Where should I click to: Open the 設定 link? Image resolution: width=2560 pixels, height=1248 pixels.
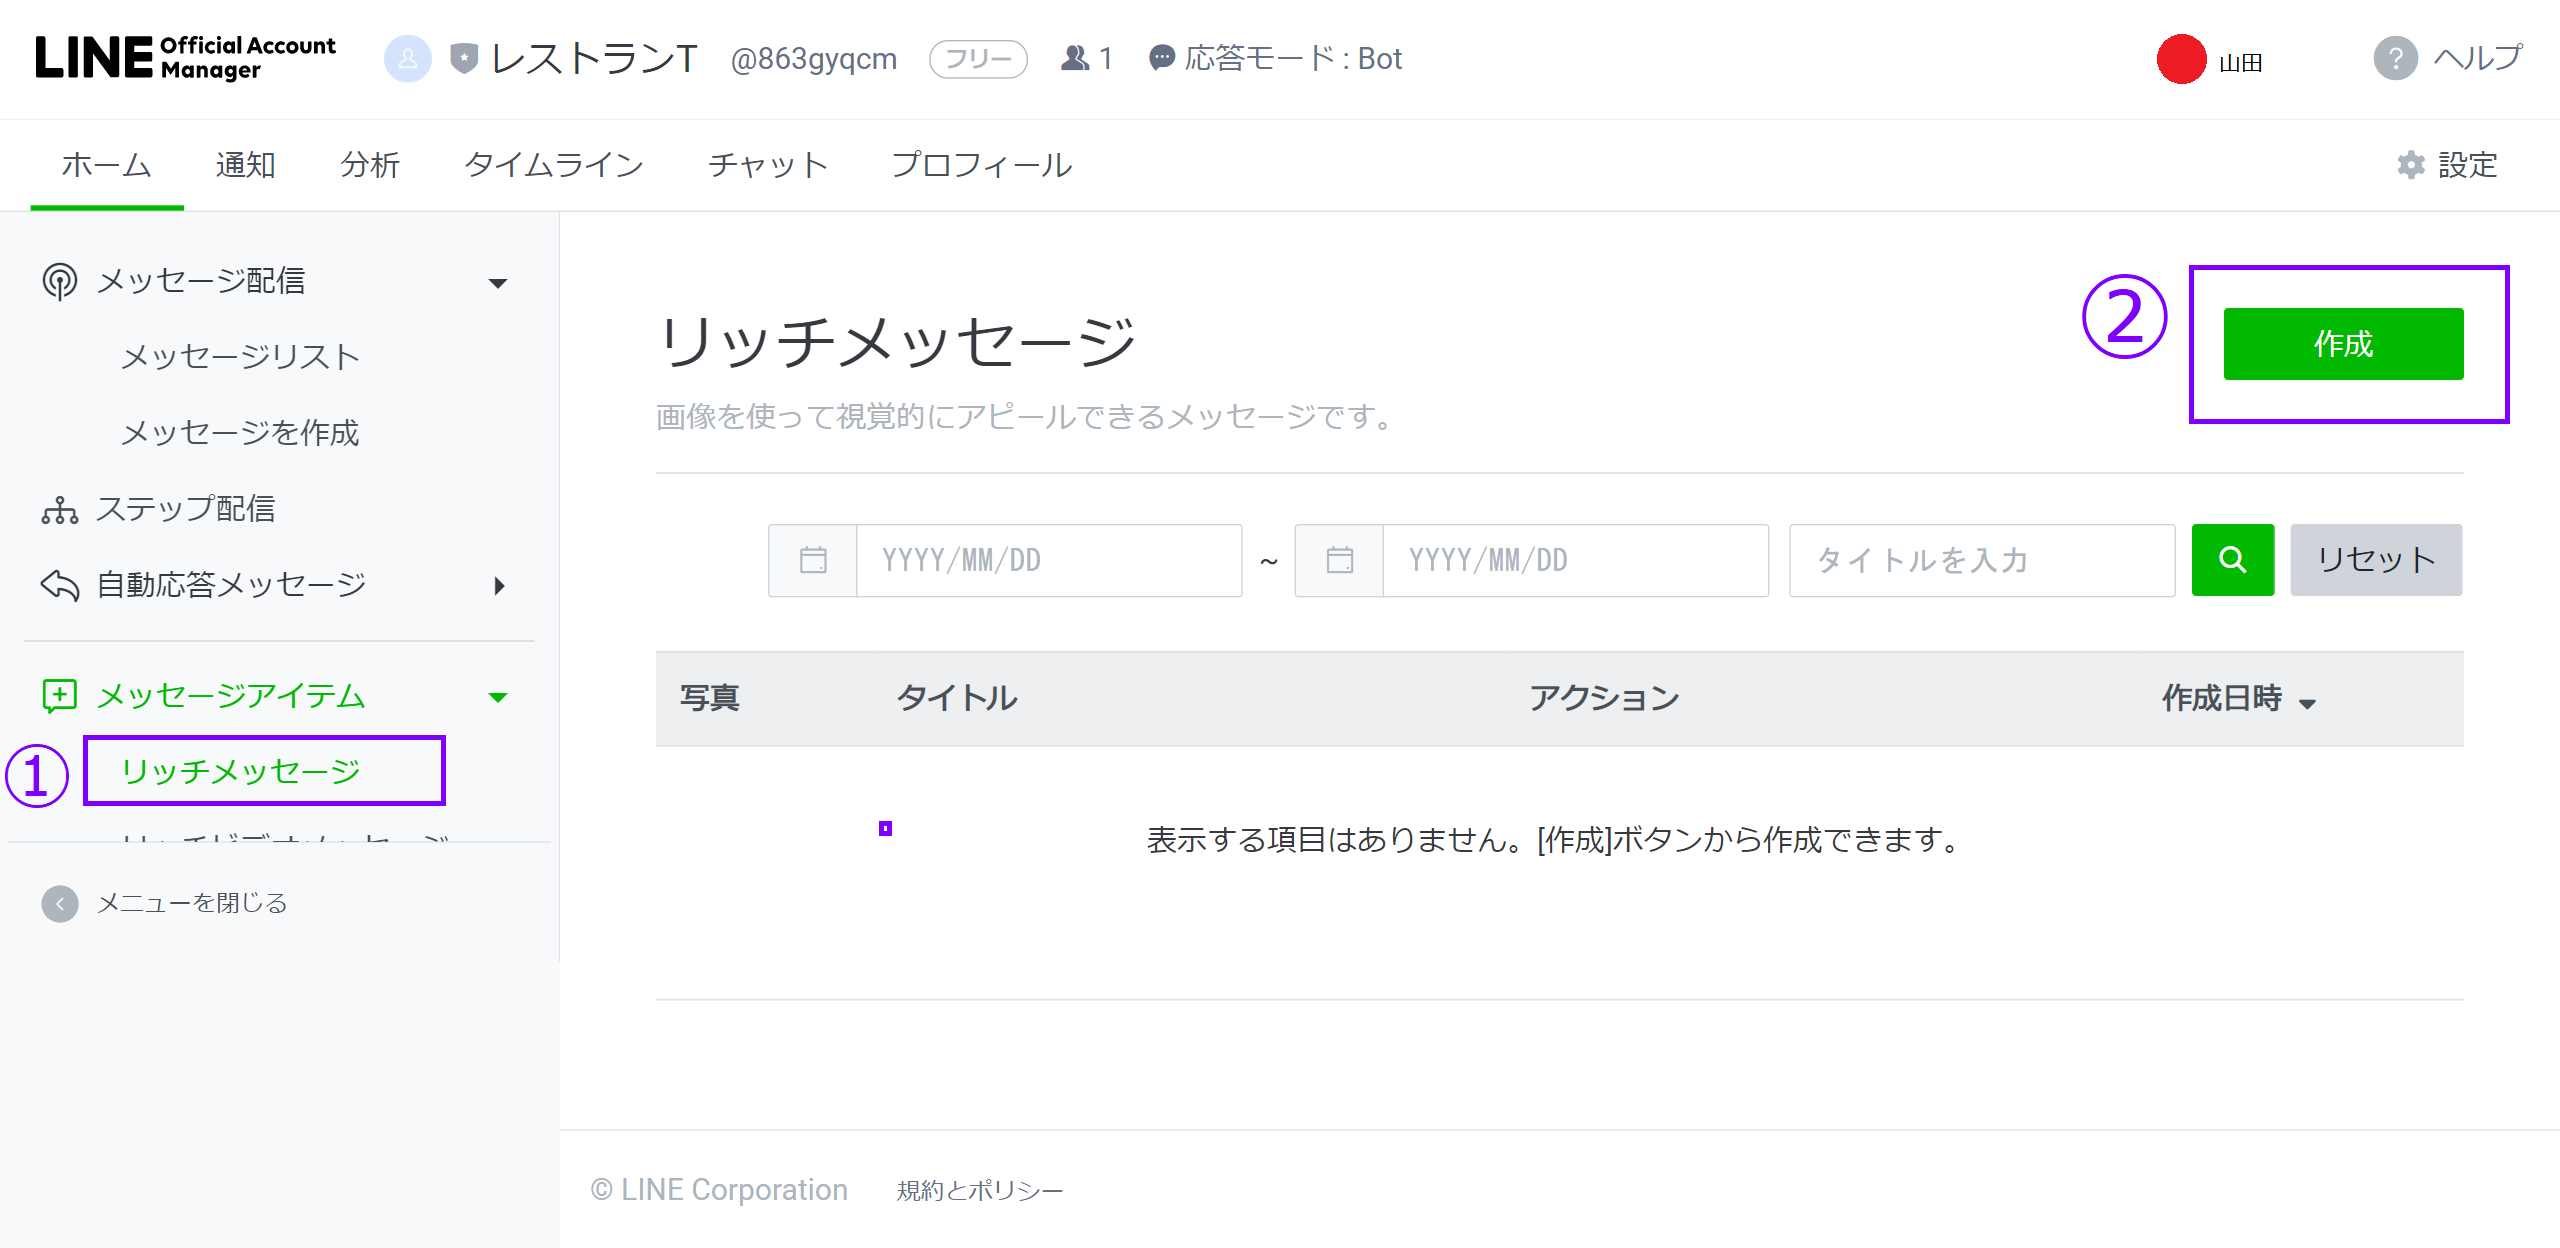[x=2468, y=165]
